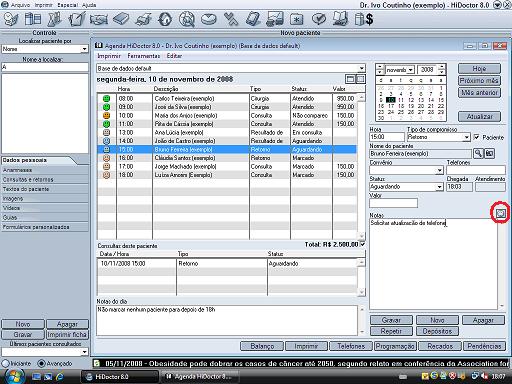The width and height of the screenshot is (512, 384).
Task: Click the handheld PDA toolbar icon
Action: click(x=253, y=19)
